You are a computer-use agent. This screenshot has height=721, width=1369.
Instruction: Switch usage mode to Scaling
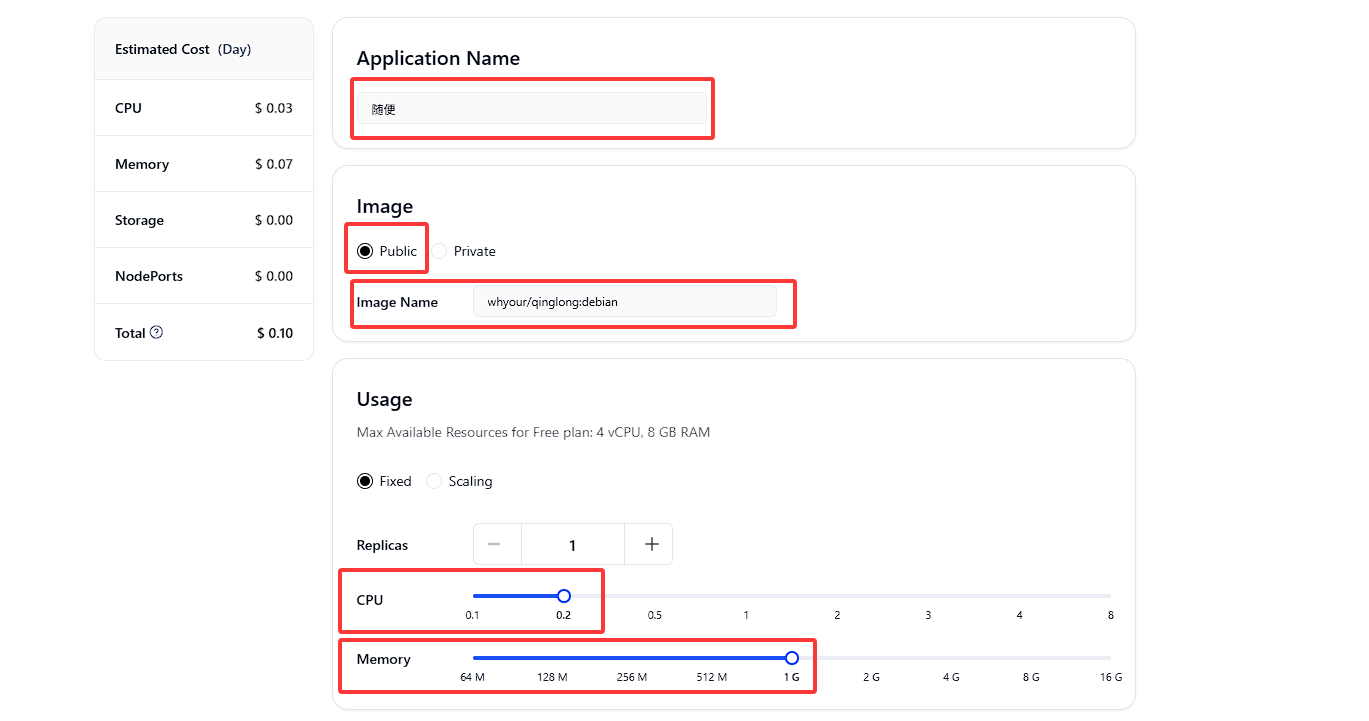point(434,481)
